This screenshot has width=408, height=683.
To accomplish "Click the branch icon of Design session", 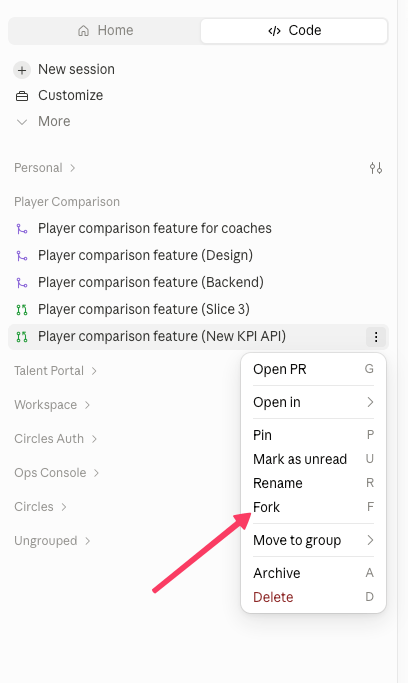I will pos(22,256).
